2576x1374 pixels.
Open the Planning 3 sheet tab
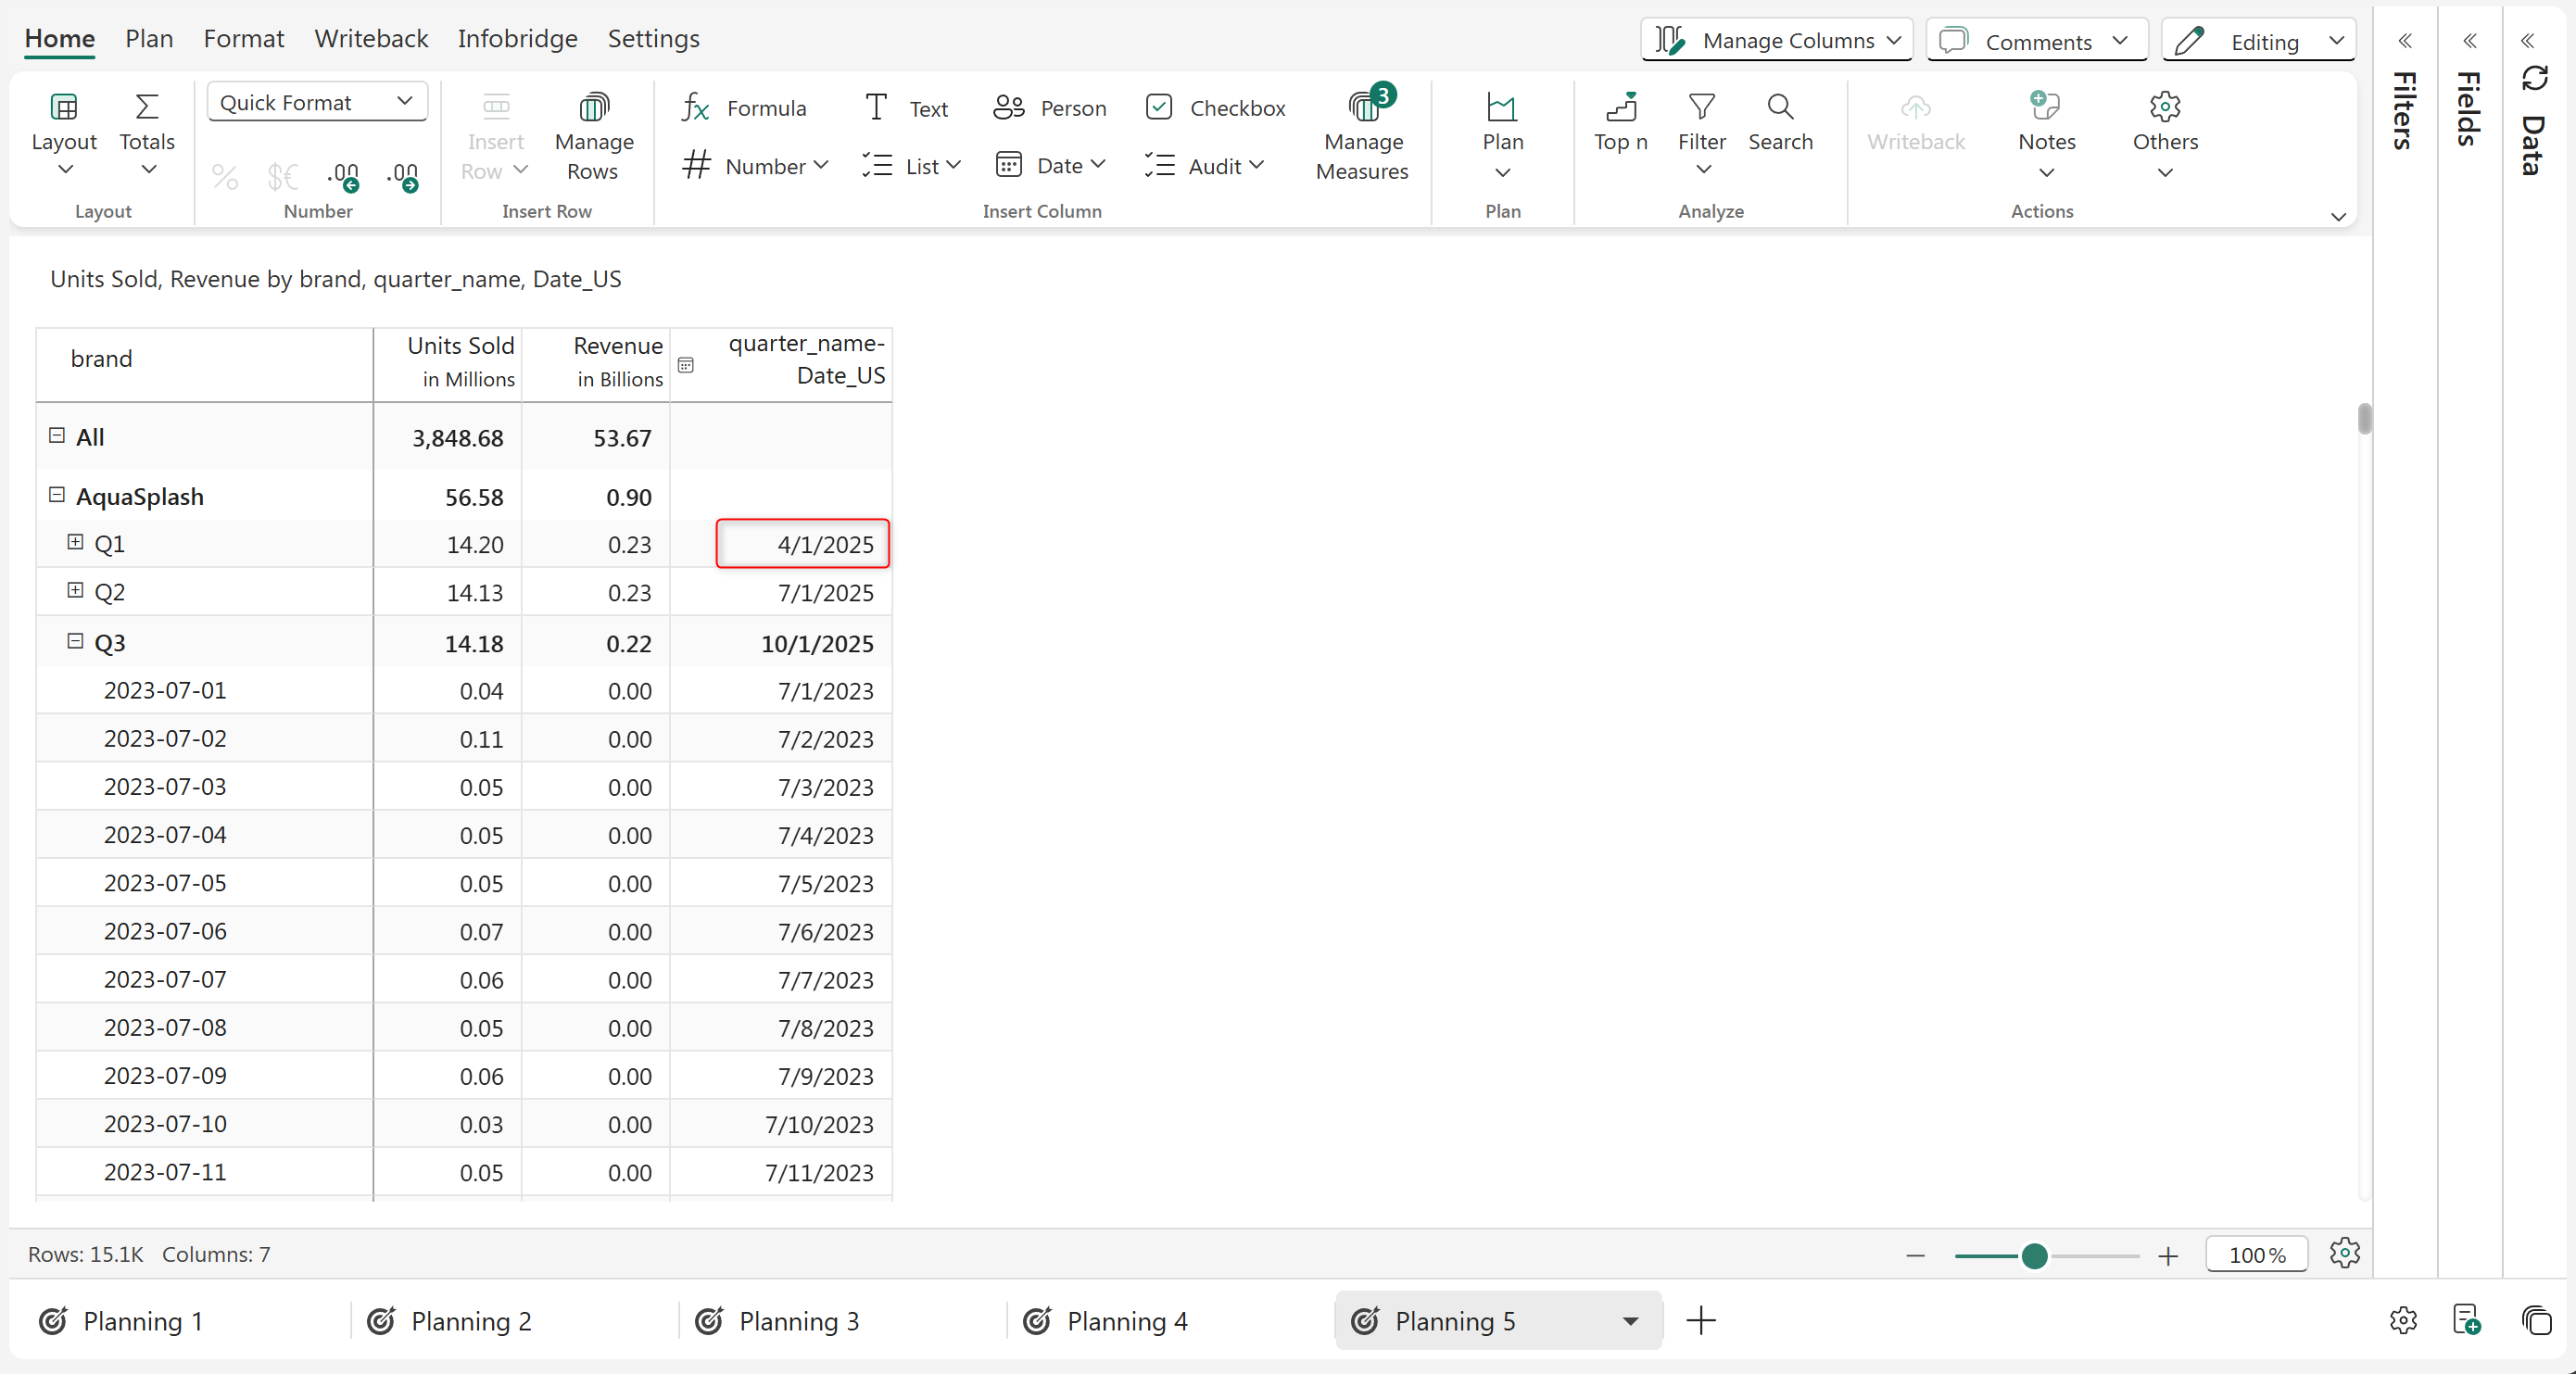pos(798,1321)
